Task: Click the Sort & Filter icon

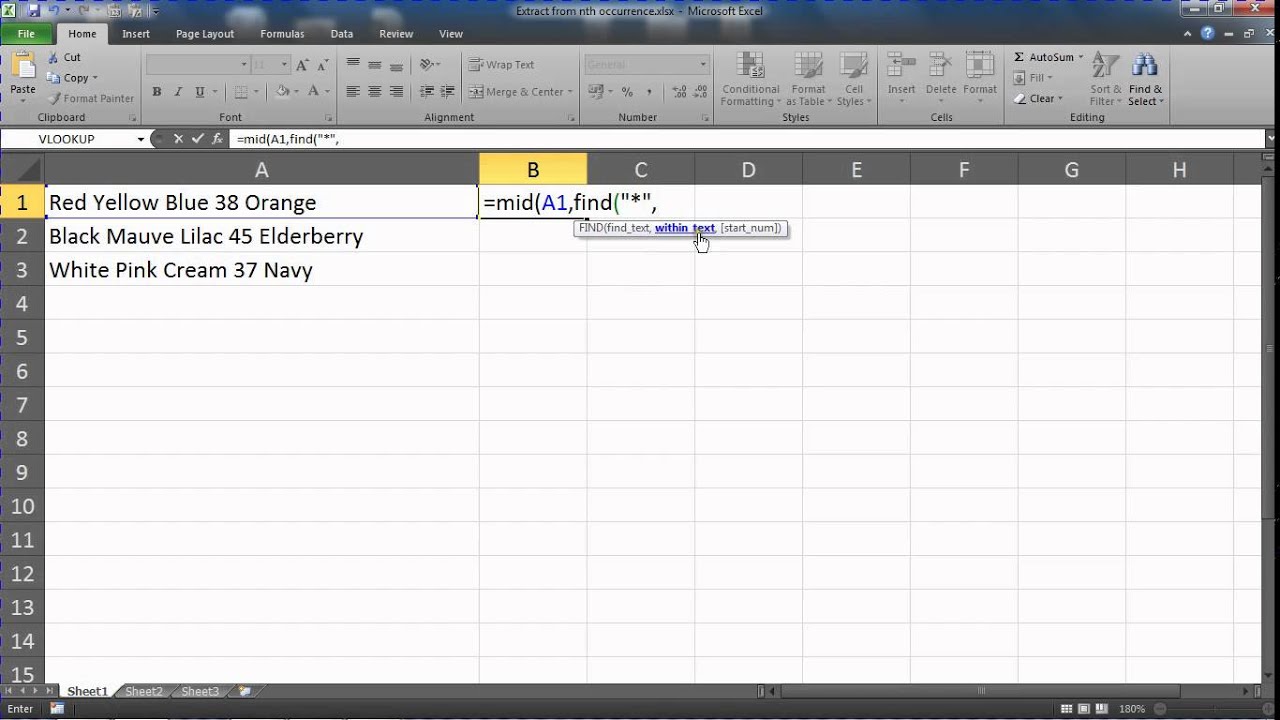Action: click(x=1104, y=79)
